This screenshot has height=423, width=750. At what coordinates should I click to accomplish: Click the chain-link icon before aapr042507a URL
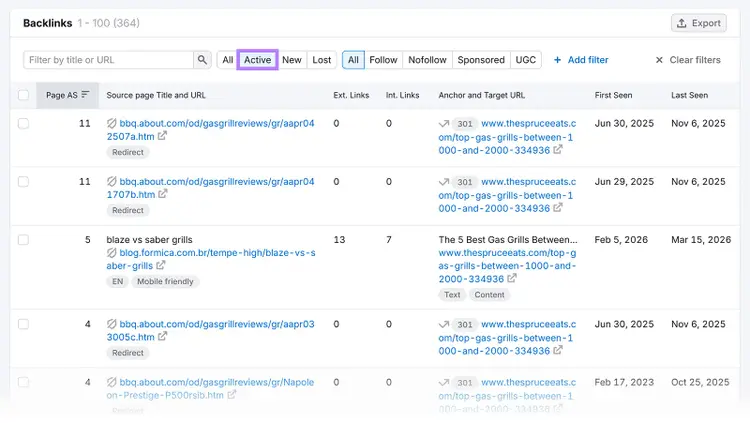[x=111, y=123]
